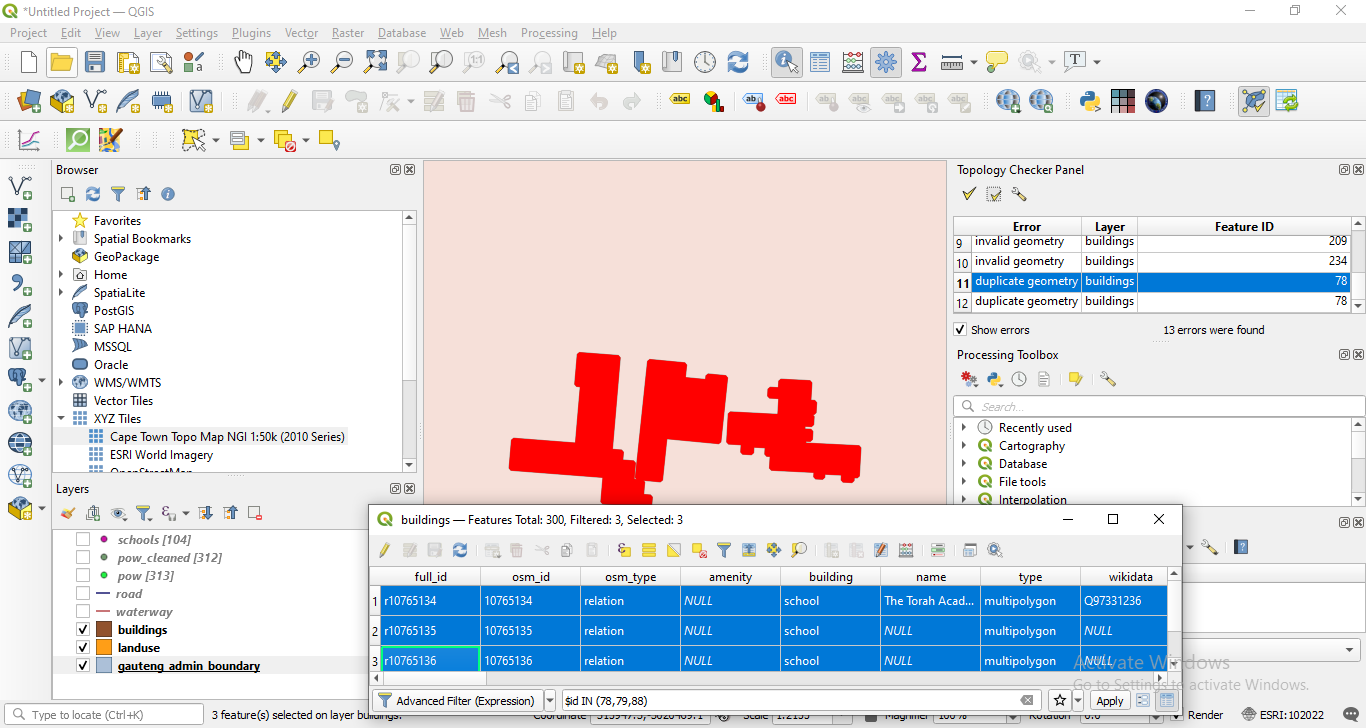
Task: Open Data Source Manager icon
Action: click(x=29, y=101)
